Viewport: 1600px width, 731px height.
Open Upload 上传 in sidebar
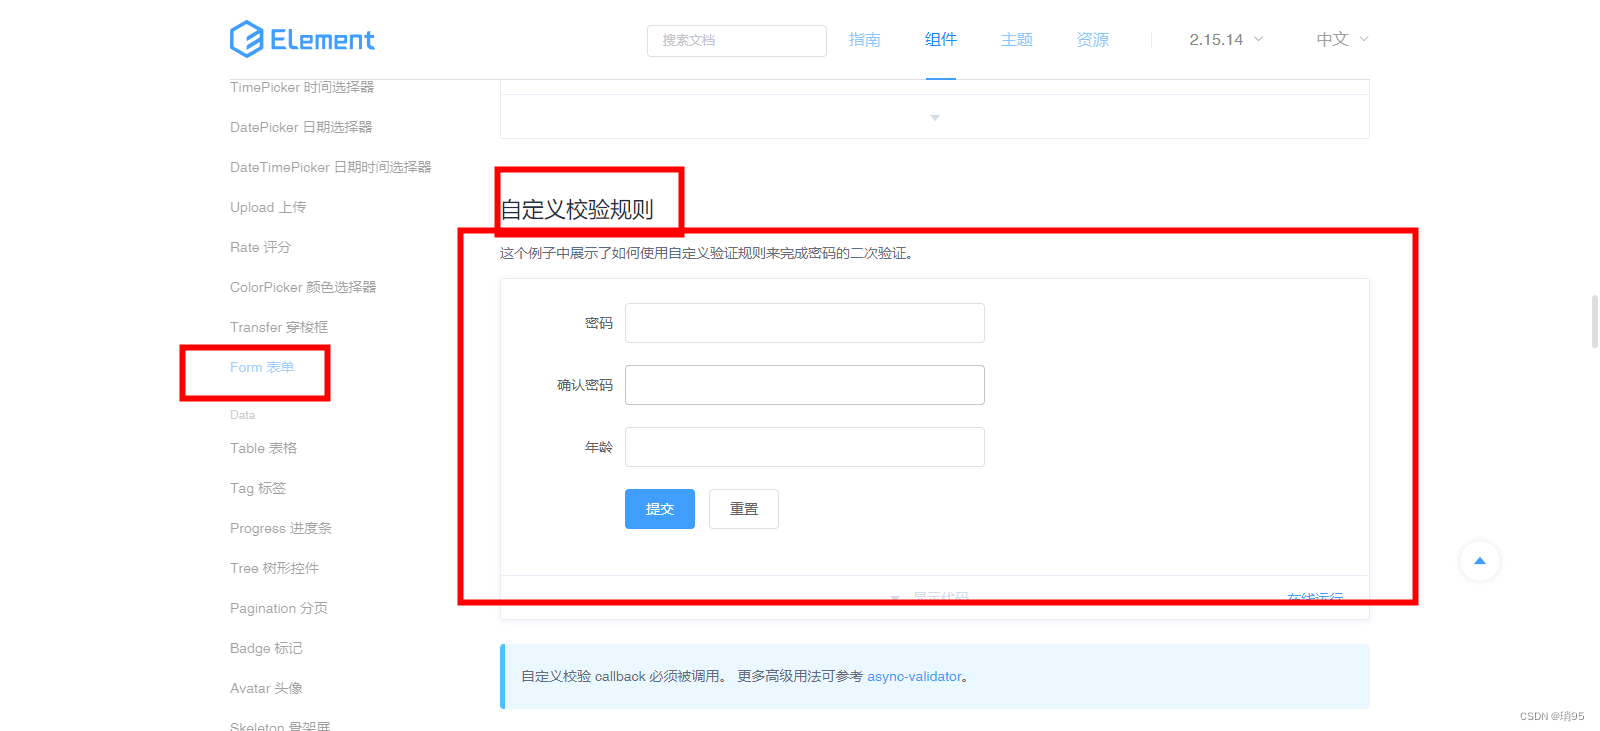(x=268, y=207)
